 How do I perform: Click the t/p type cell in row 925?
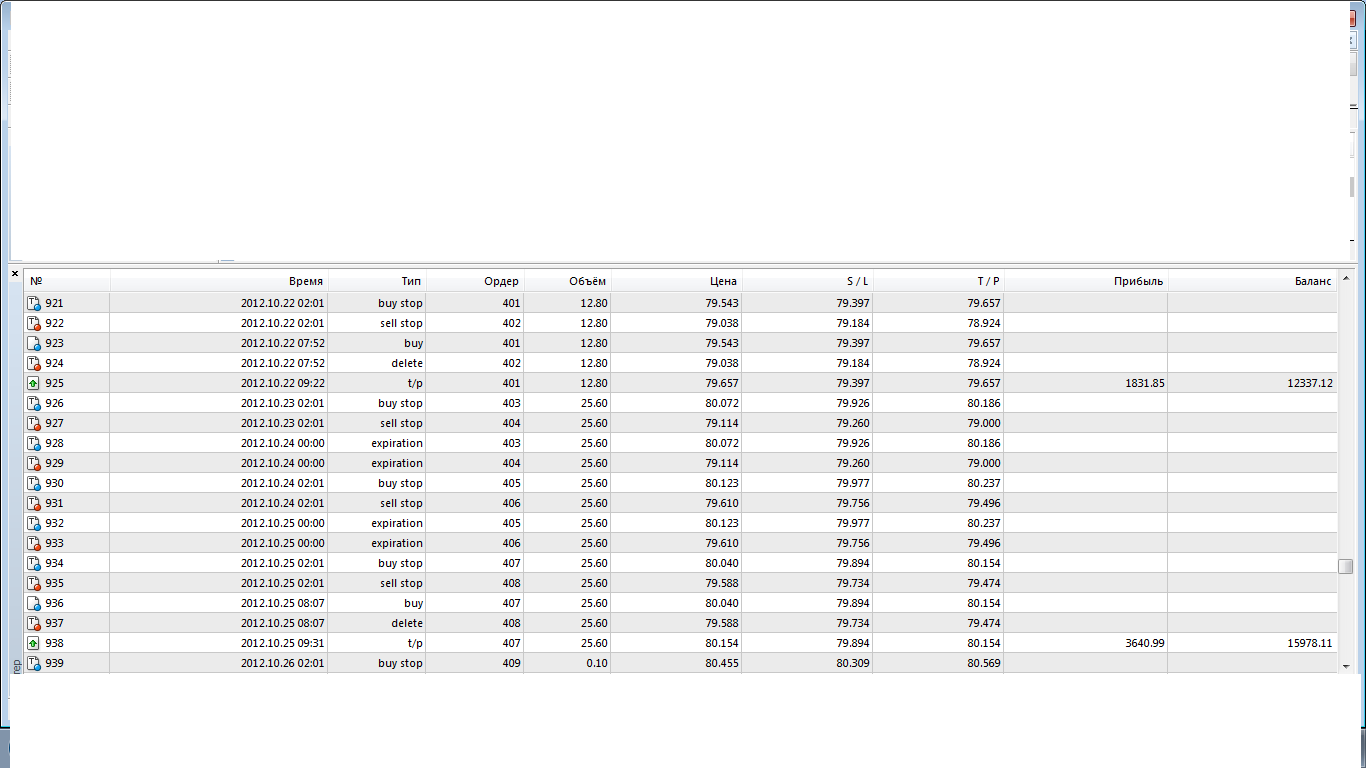(x=377, y=383)
